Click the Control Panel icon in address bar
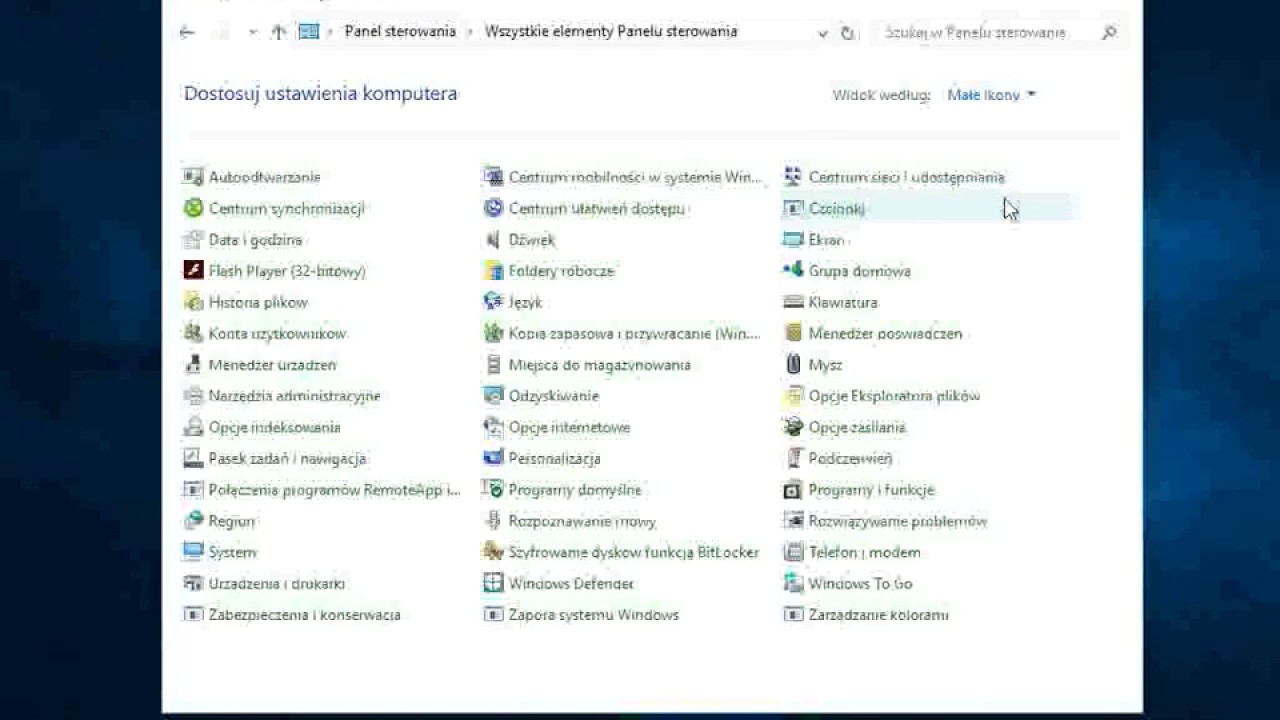1280x720 pixels. [x=309, y=32]
